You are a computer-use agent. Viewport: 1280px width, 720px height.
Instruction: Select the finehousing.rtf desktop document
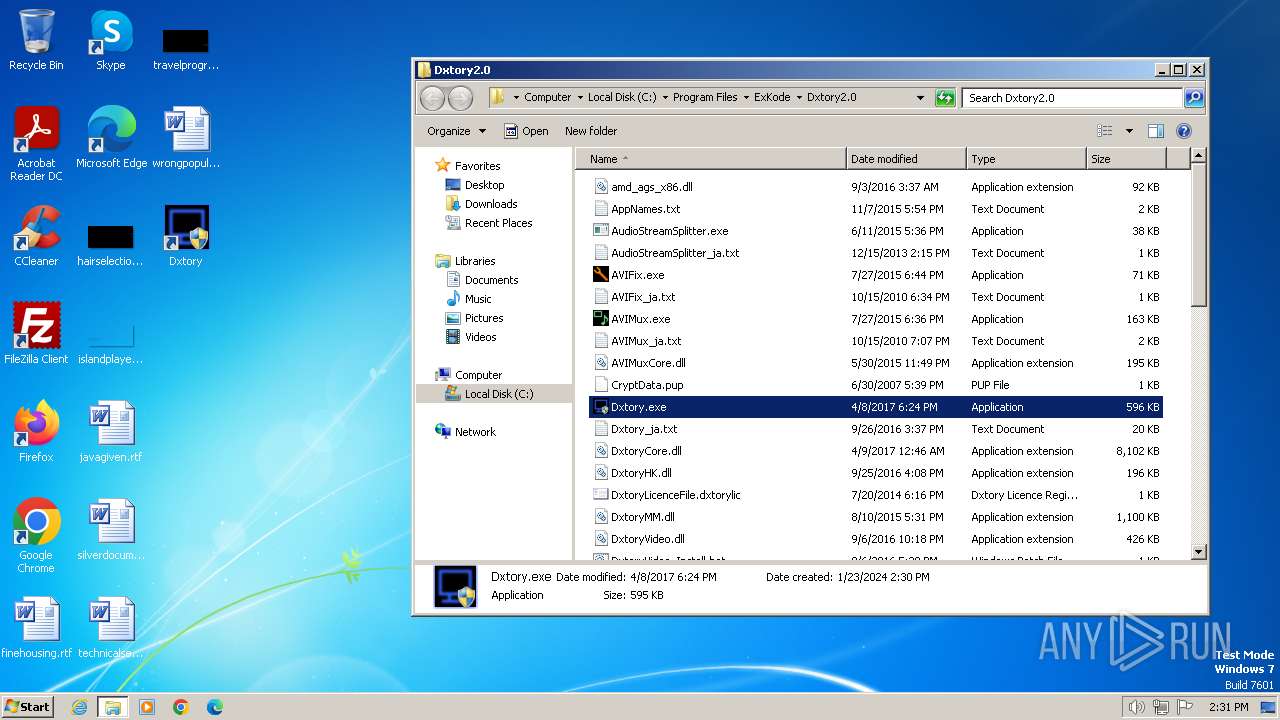pos(36,627)
